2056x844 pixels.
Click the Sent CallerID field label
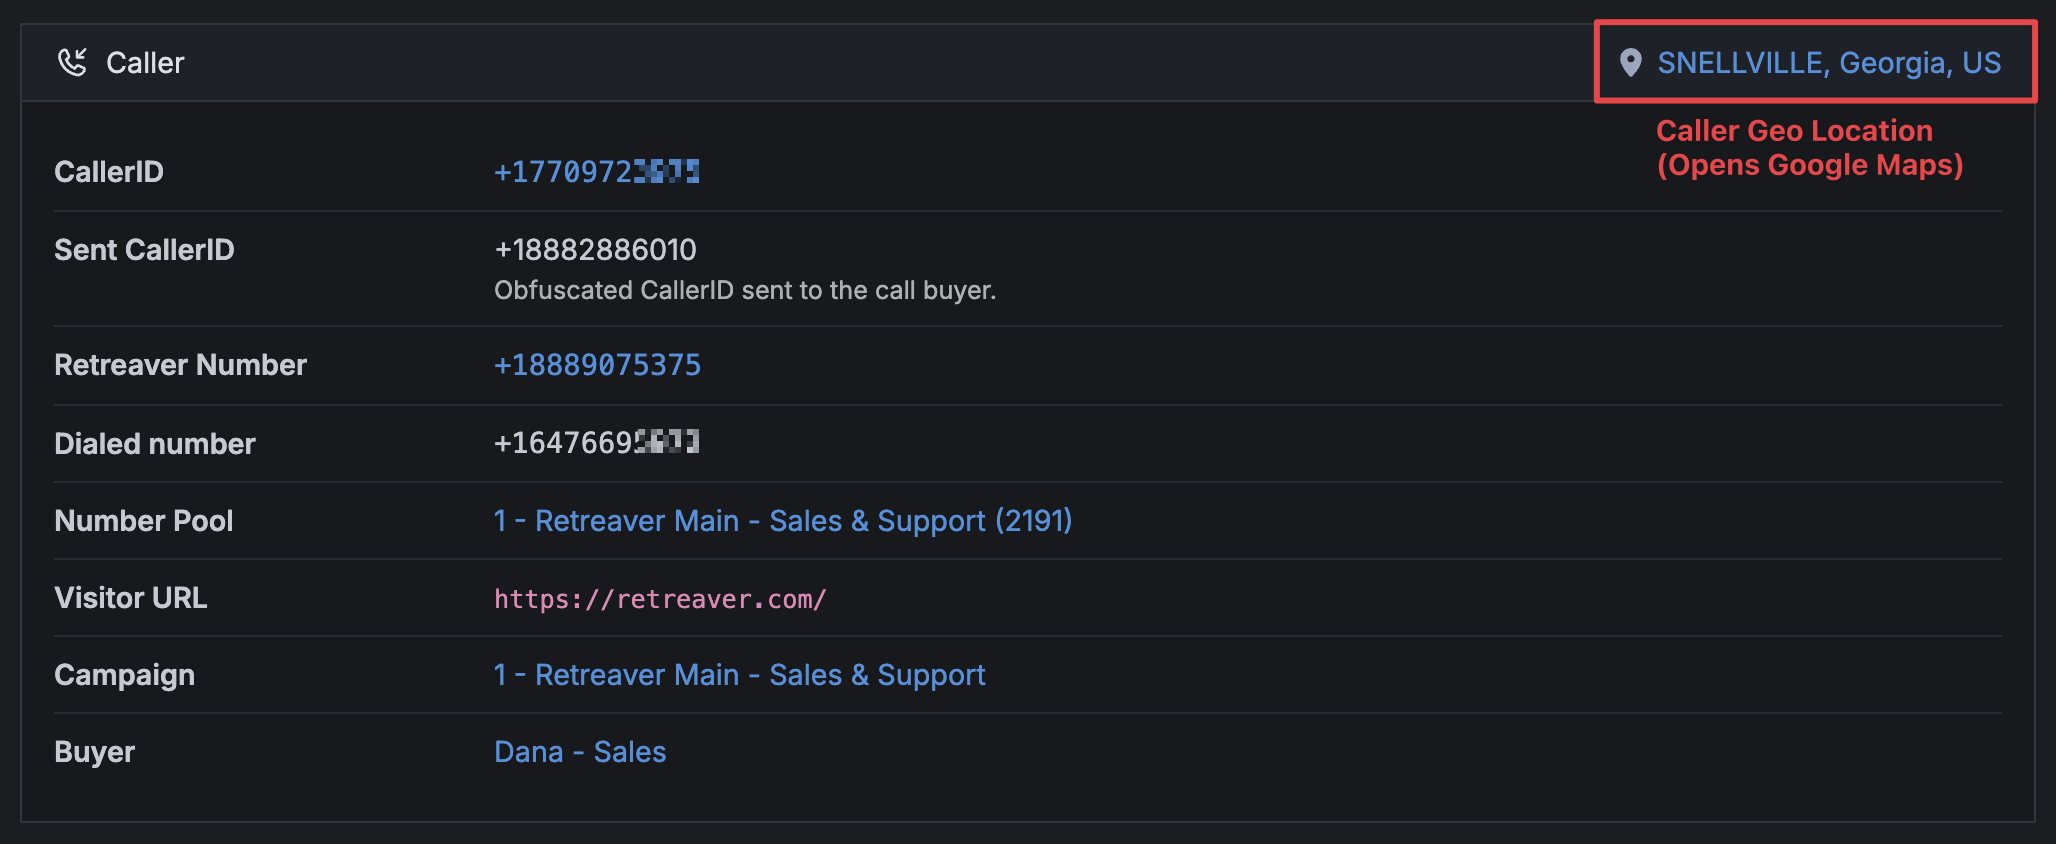pyautogui.click(x=144, y=250)
